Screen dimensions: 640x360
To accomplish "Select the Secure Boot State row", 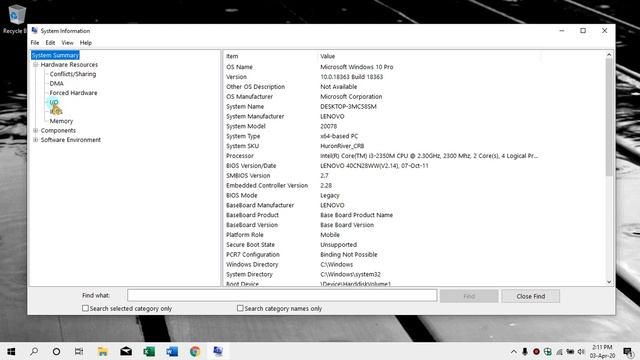I will 414,244.
